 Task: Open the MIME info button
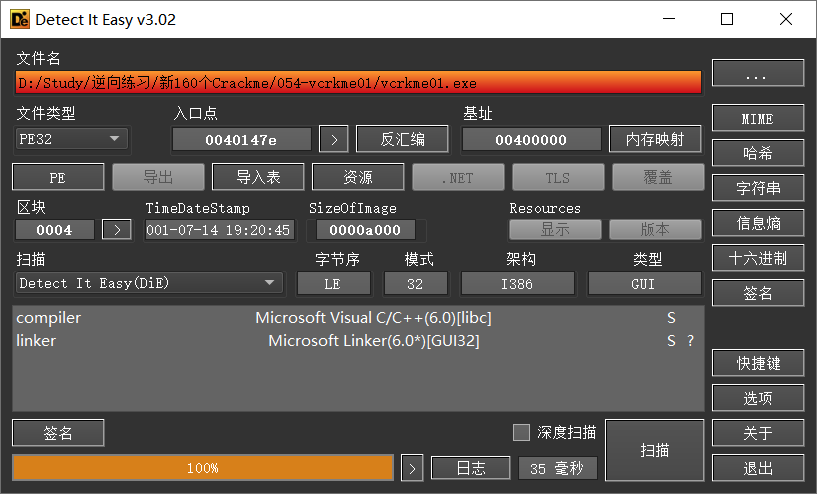(x=758, y=118)
